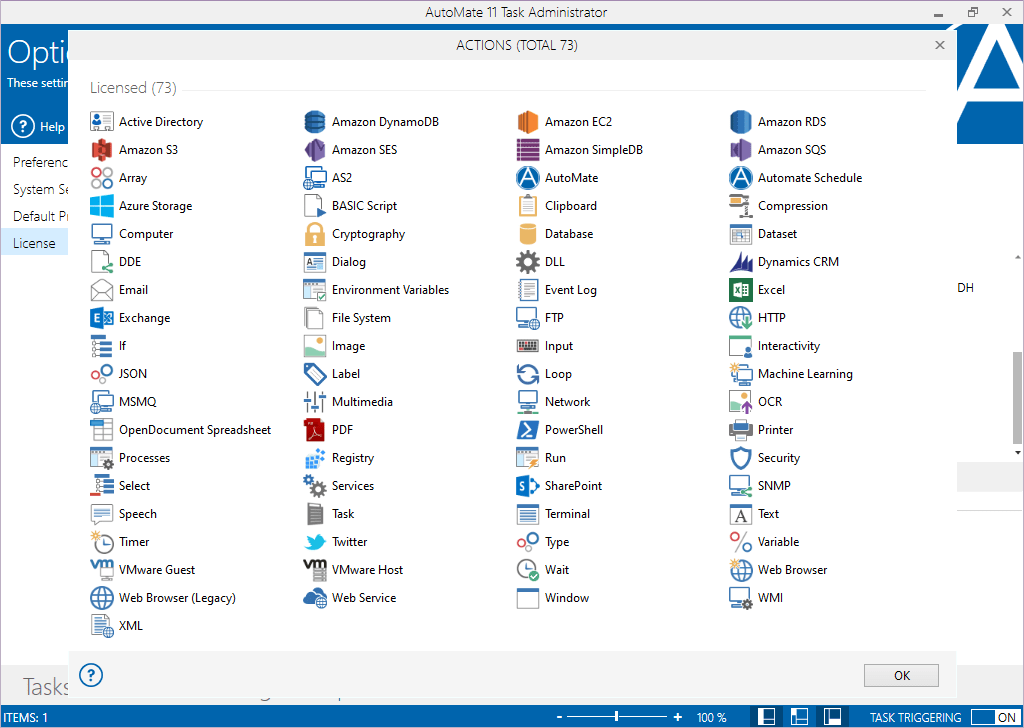
Task: Click the DLL gear icon
Action: point(528,262)
